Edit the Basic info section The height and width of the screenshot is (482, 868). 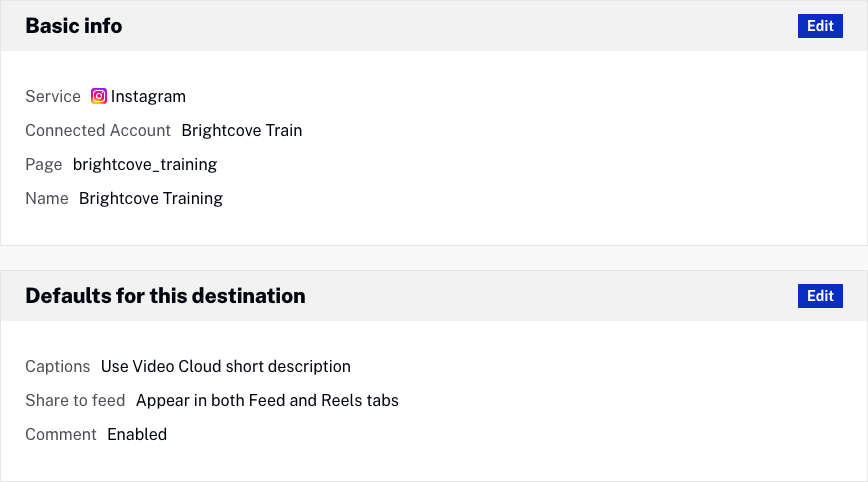(820, 26)
